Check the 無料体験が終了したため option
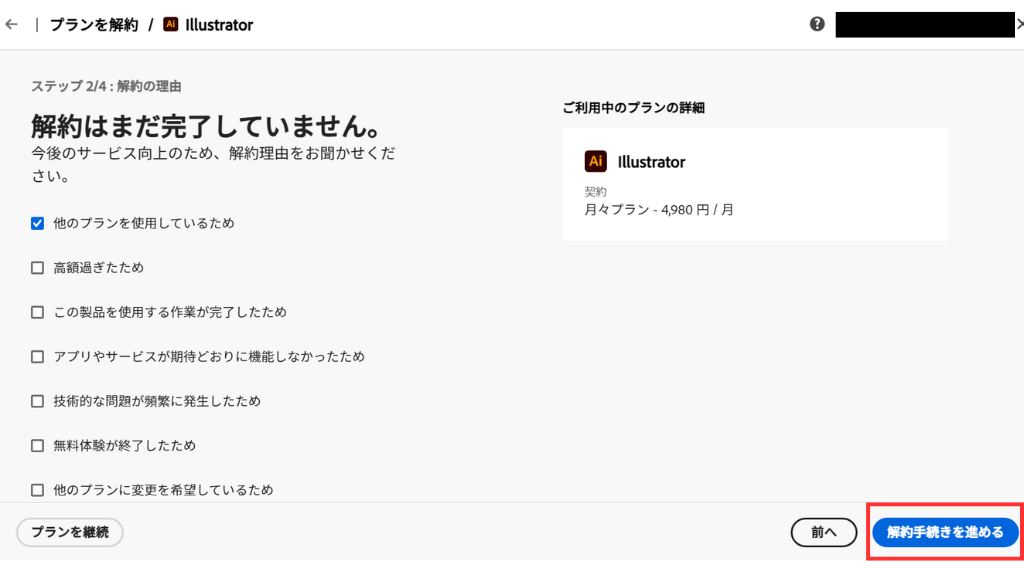The image size is (1024, 568). pos(38,446)
